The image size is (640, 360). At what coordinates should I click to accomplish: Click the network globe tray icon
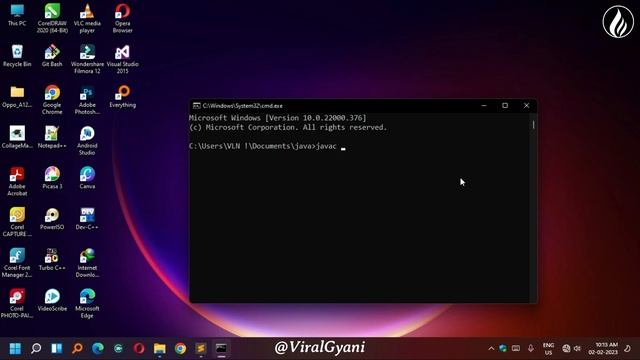point(566,349)
